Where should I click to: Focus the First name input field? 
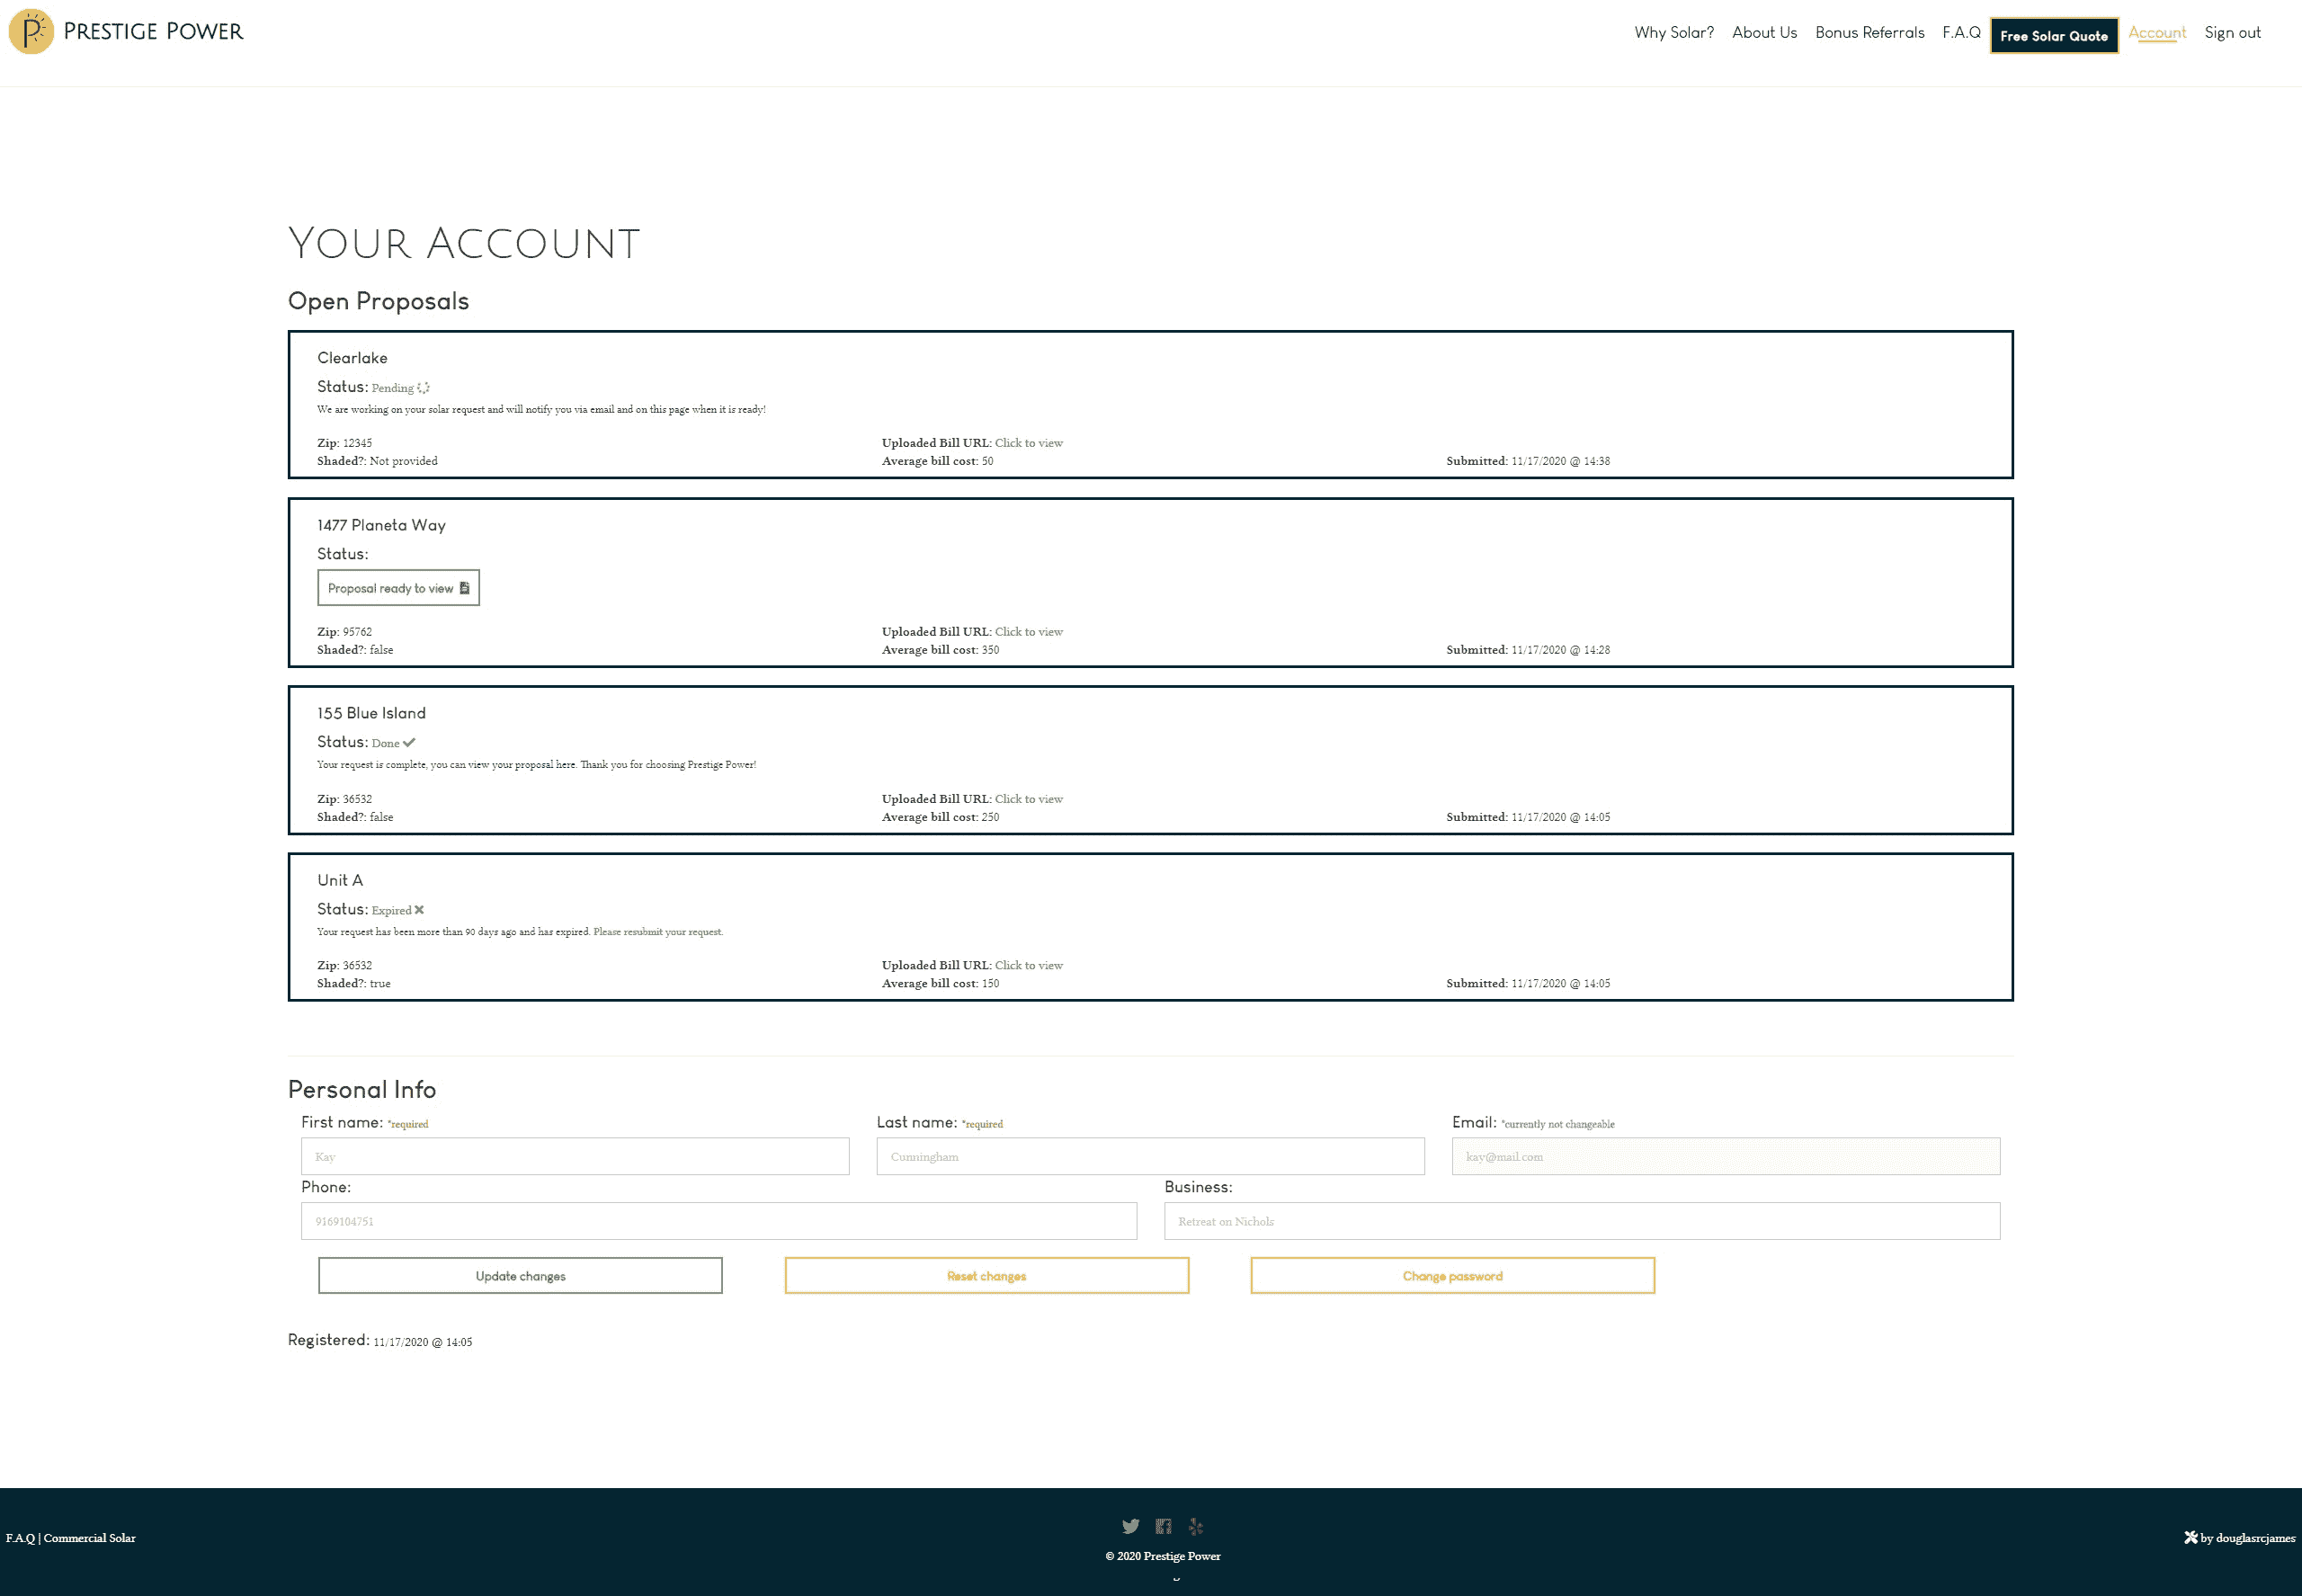pyautogui.click(x=575, y=1156)
